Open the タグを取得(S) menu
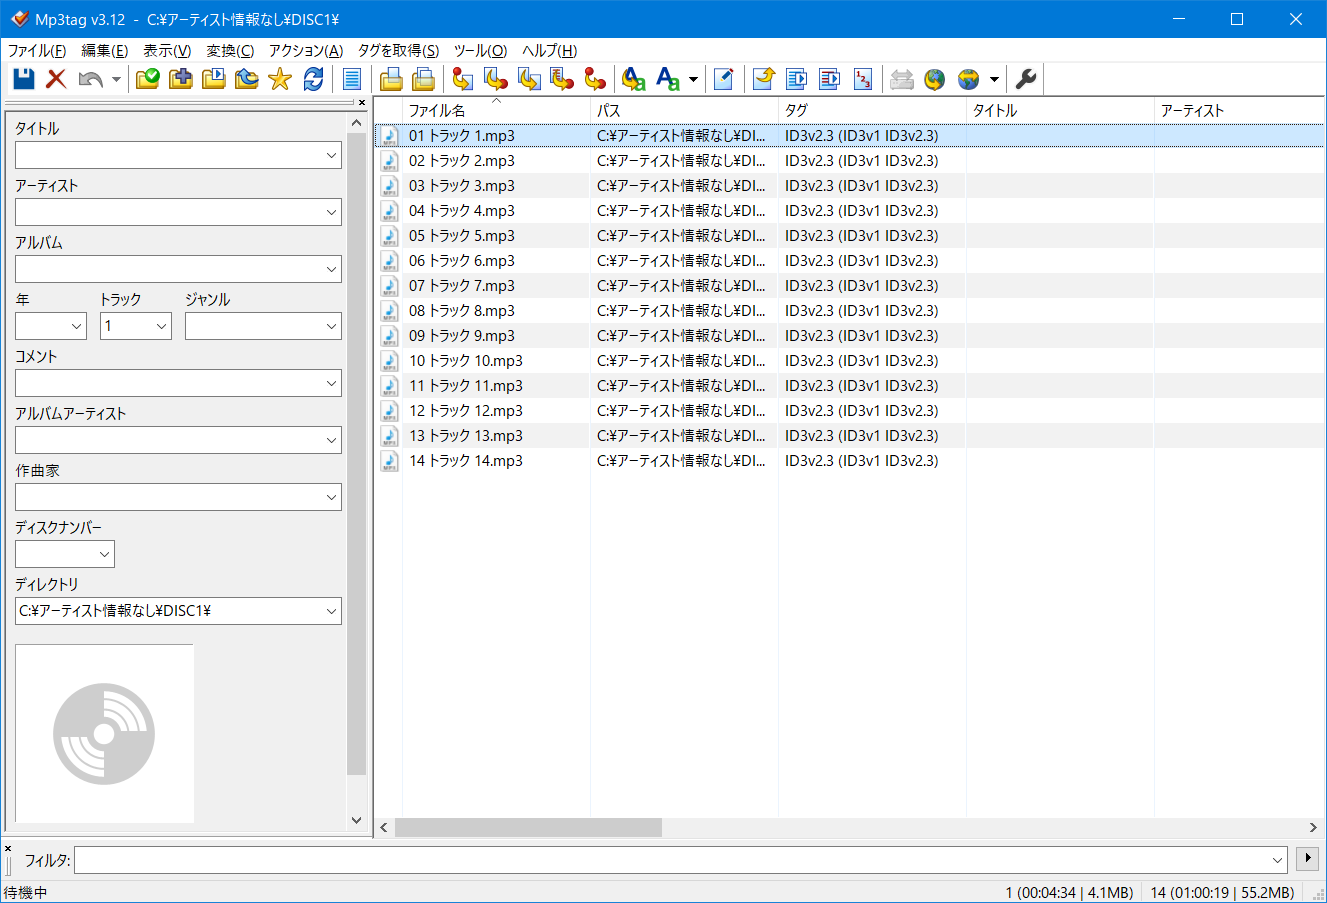This screenshot has width=1327, height=903. (x=398, y=51)
